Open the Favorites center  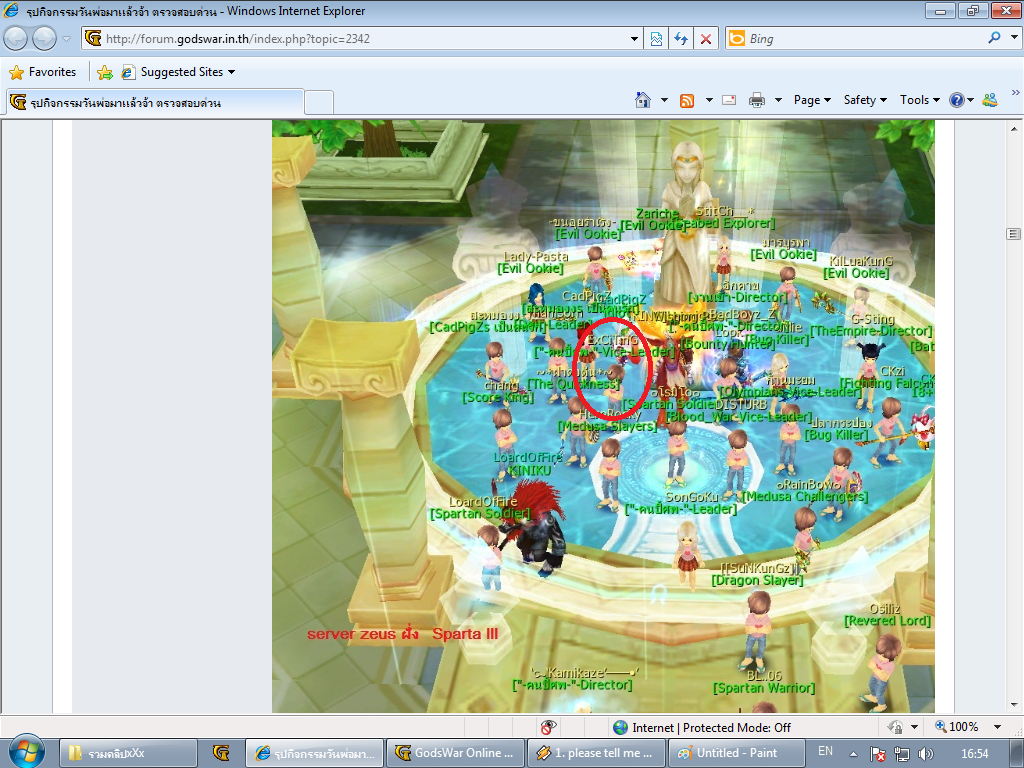pos(43,72)
